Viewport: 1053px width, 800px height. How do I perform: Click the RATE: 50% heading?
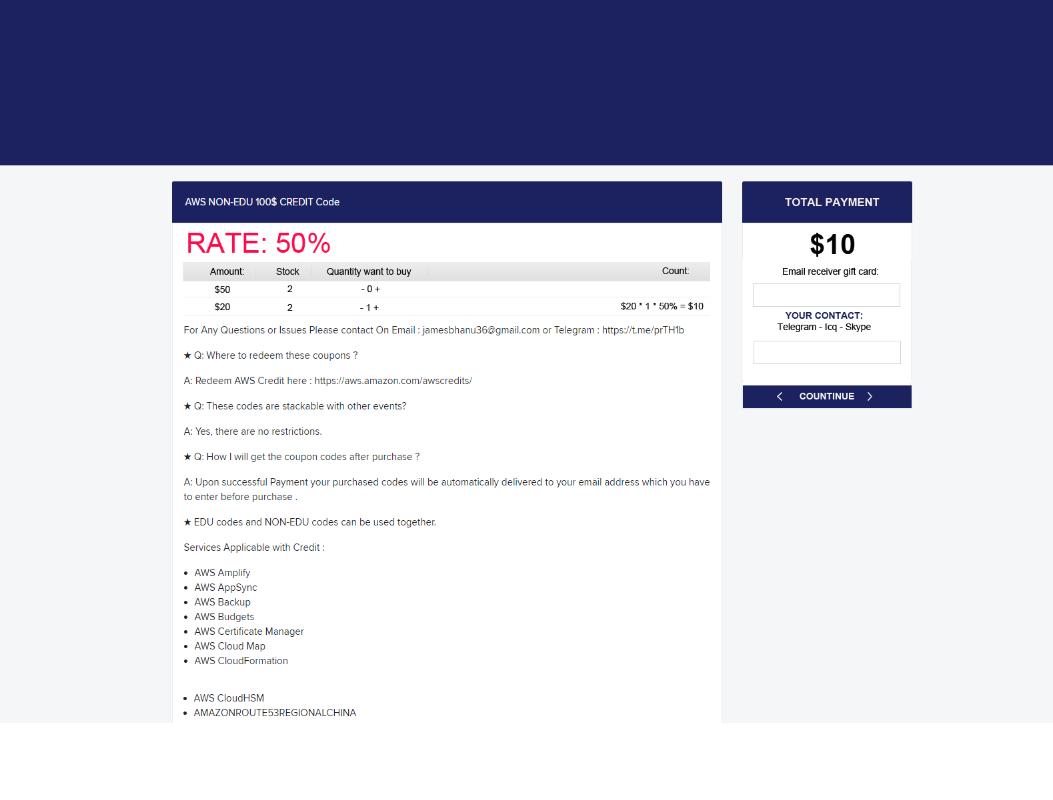tap(258, 243)
